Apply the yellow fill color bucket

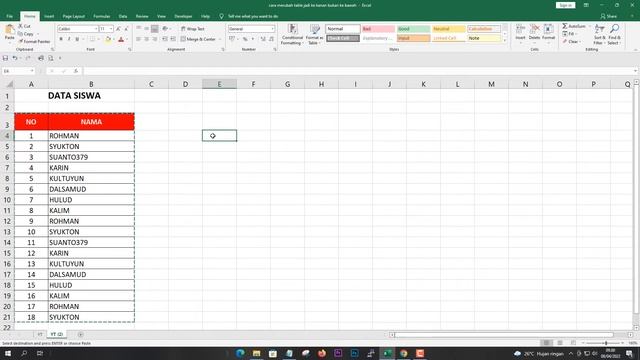click(x=108, y=39)
